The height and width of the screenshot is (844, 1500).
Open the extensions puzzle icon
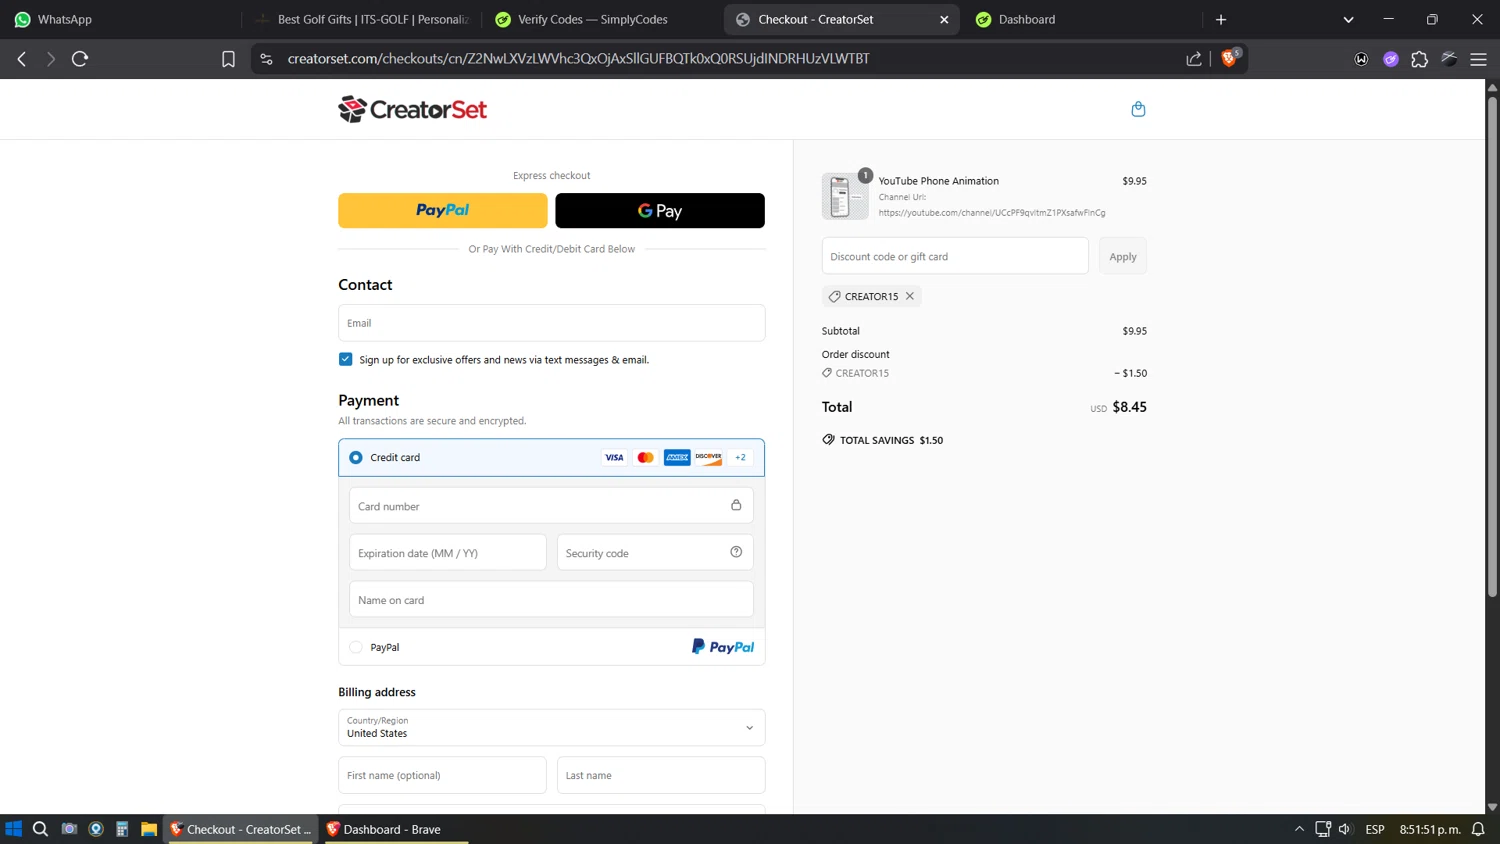tap(1420, 59)
